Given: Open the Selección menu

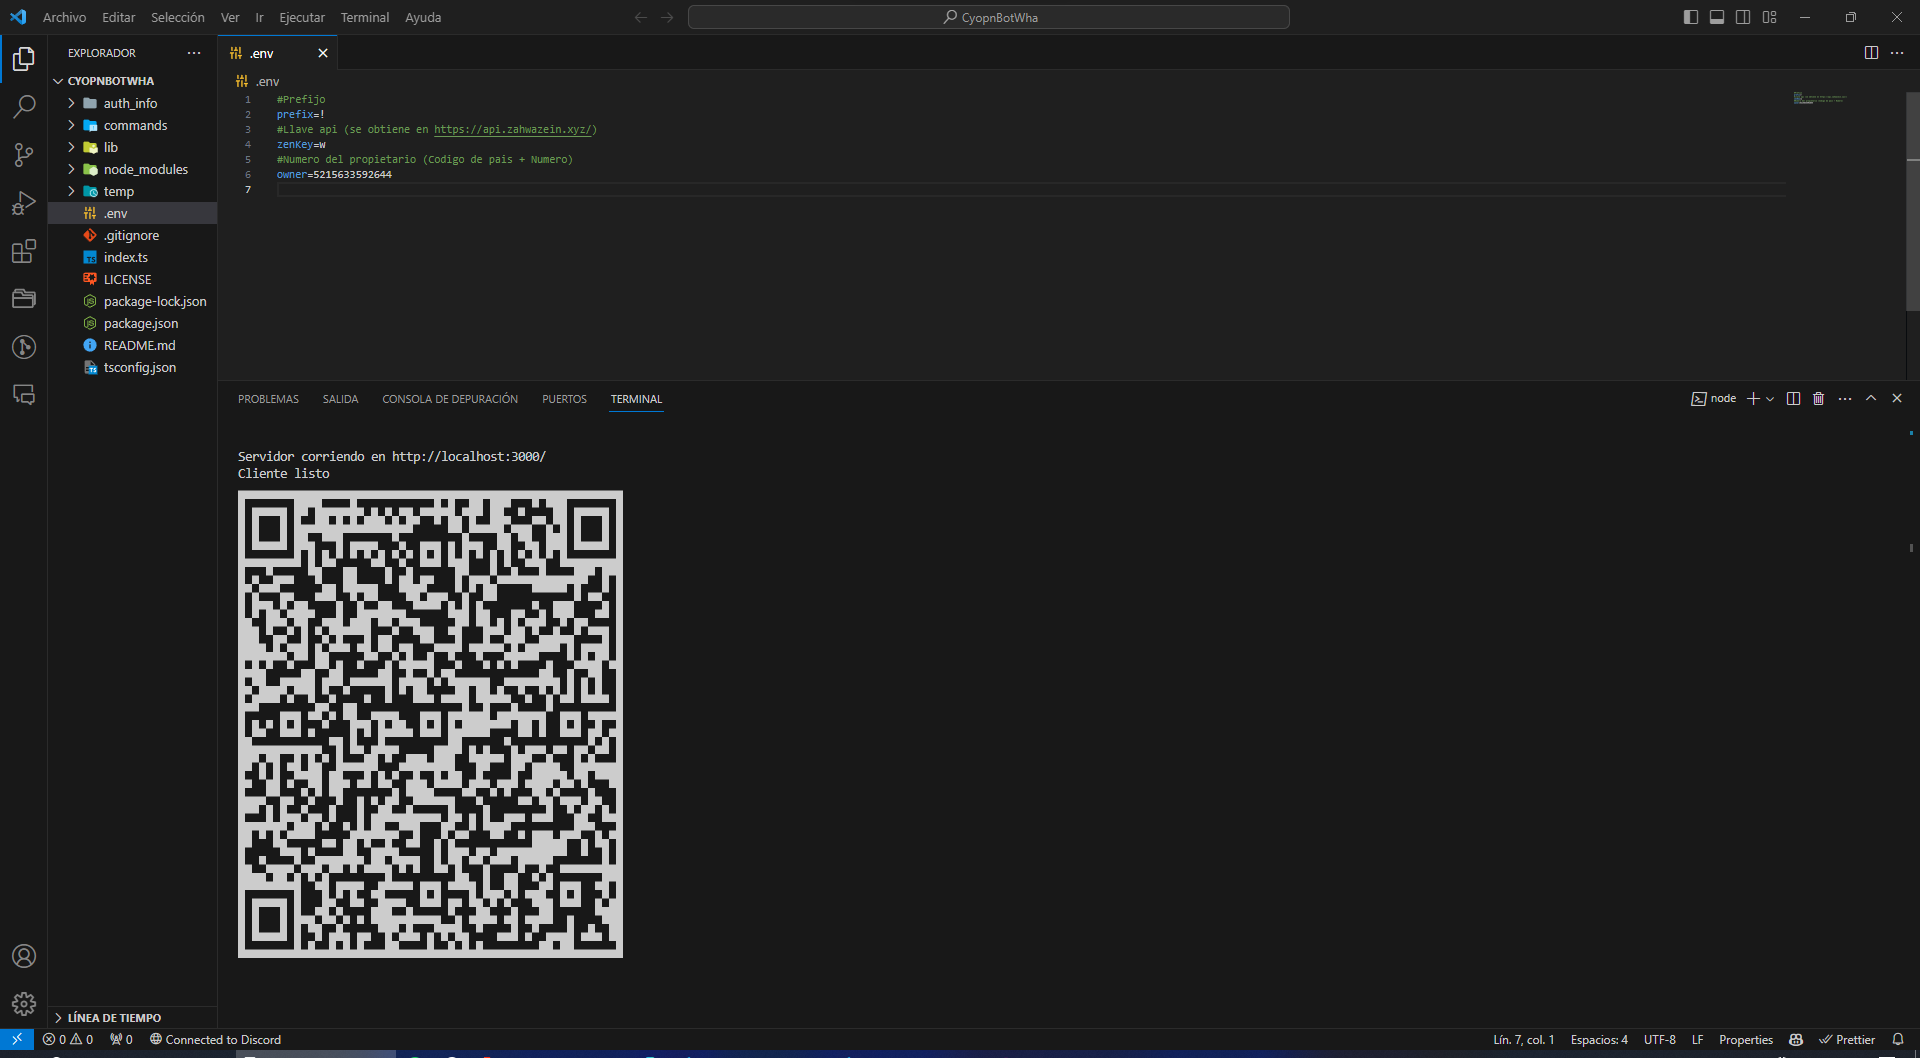Looking at the screenshot, I should (x=177, y=17).
